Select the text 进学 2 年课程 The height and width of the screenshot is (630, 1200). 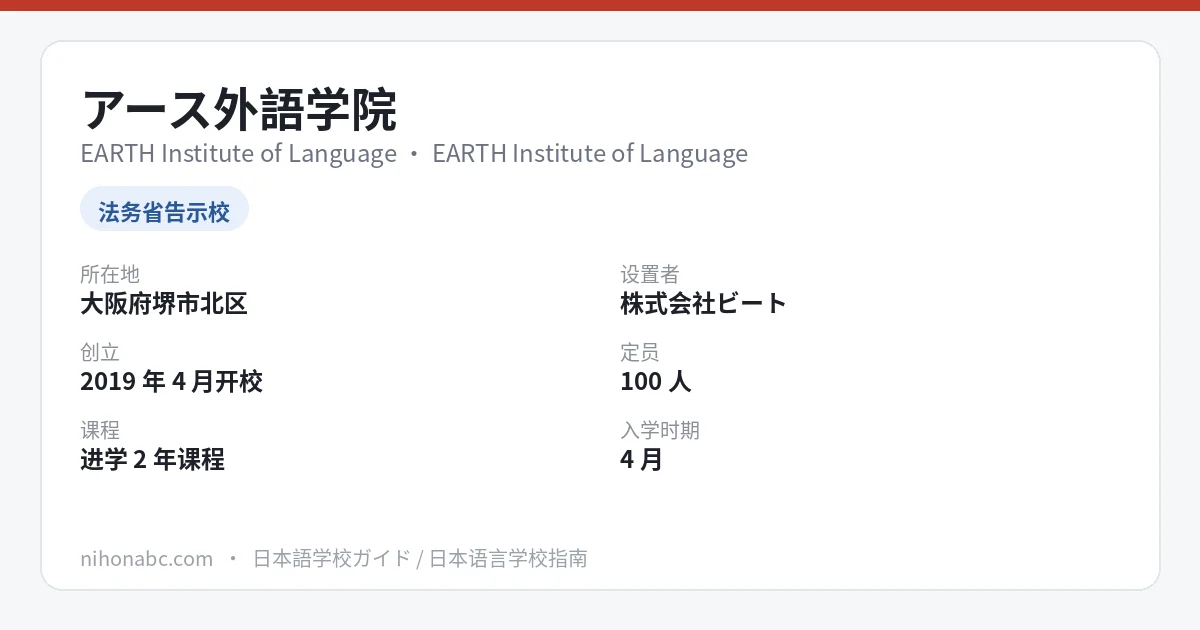(152, 460)
